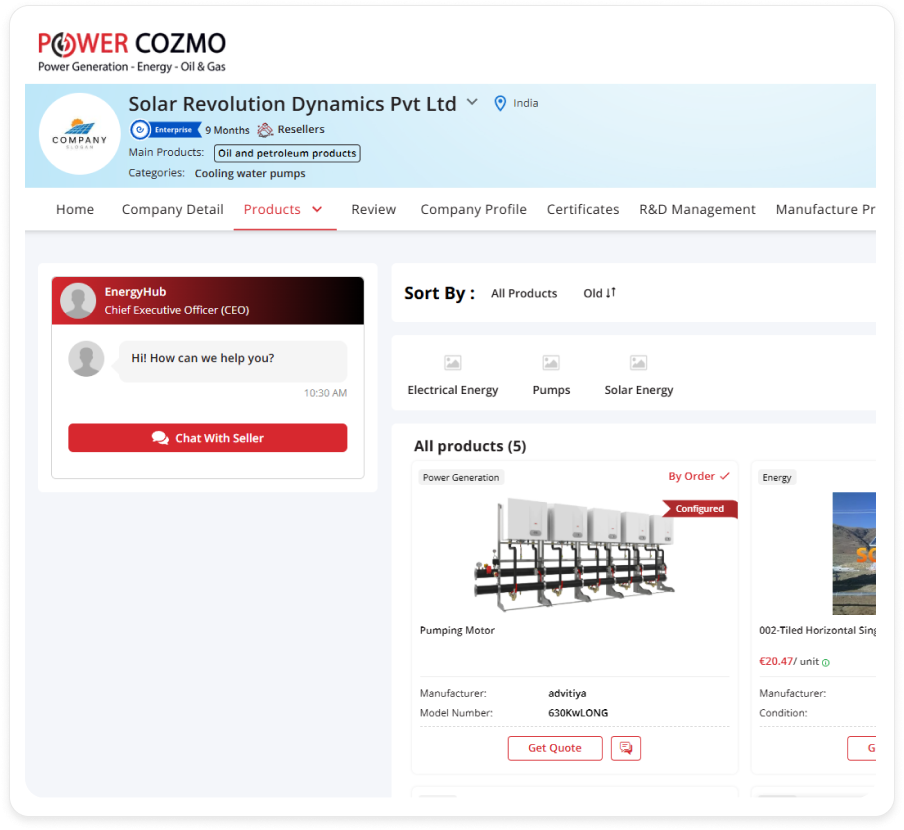Click the Solar Revolution company logo avatar
This screenshot has width=904, height=830.
click(79, 134)
